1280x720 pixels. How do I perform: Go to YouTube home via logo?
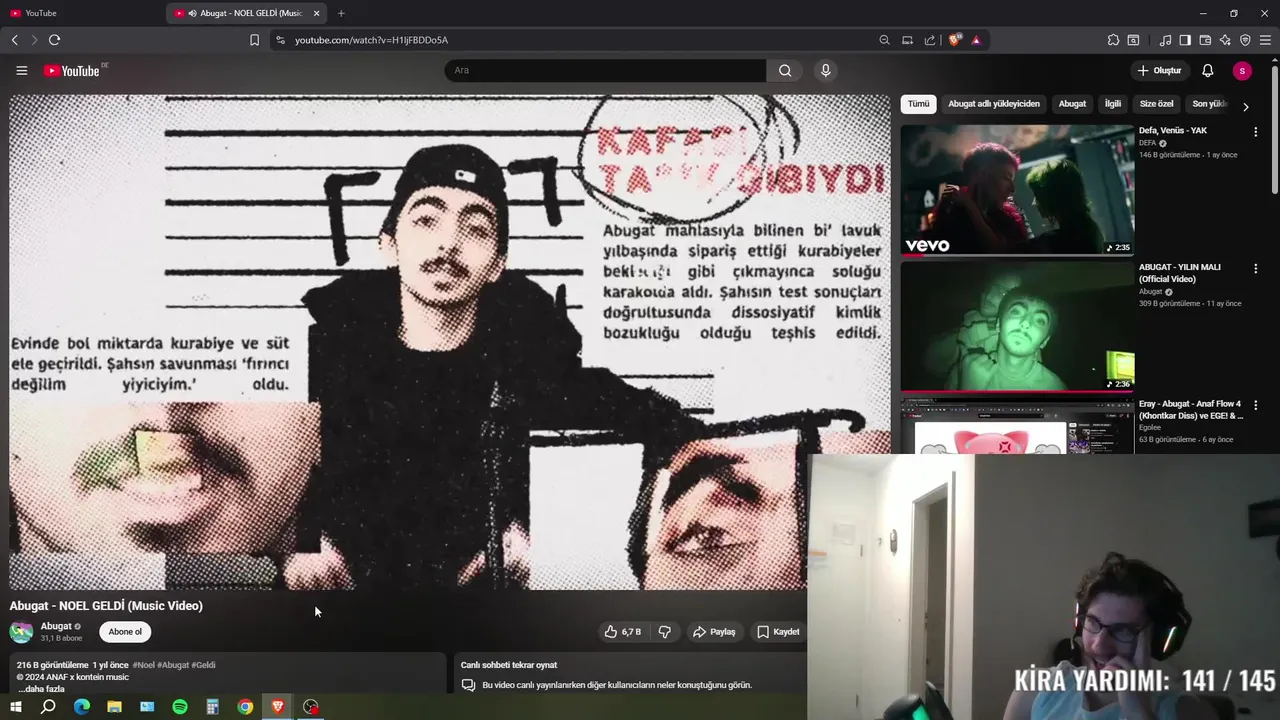(72, 70)
